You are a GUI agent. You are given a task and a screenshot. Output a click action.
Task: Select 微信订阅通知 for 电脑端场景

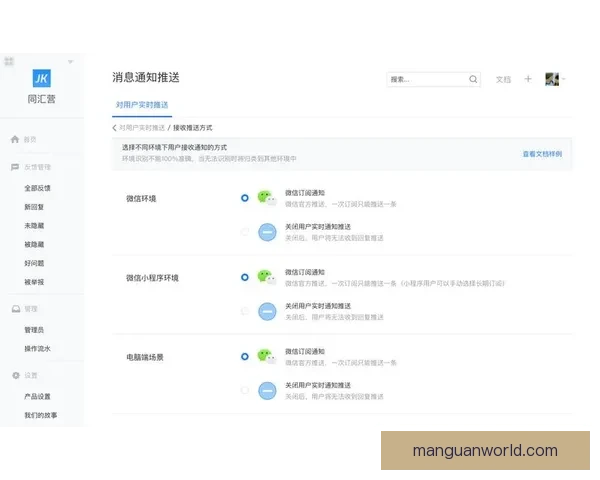coord(245,356)
